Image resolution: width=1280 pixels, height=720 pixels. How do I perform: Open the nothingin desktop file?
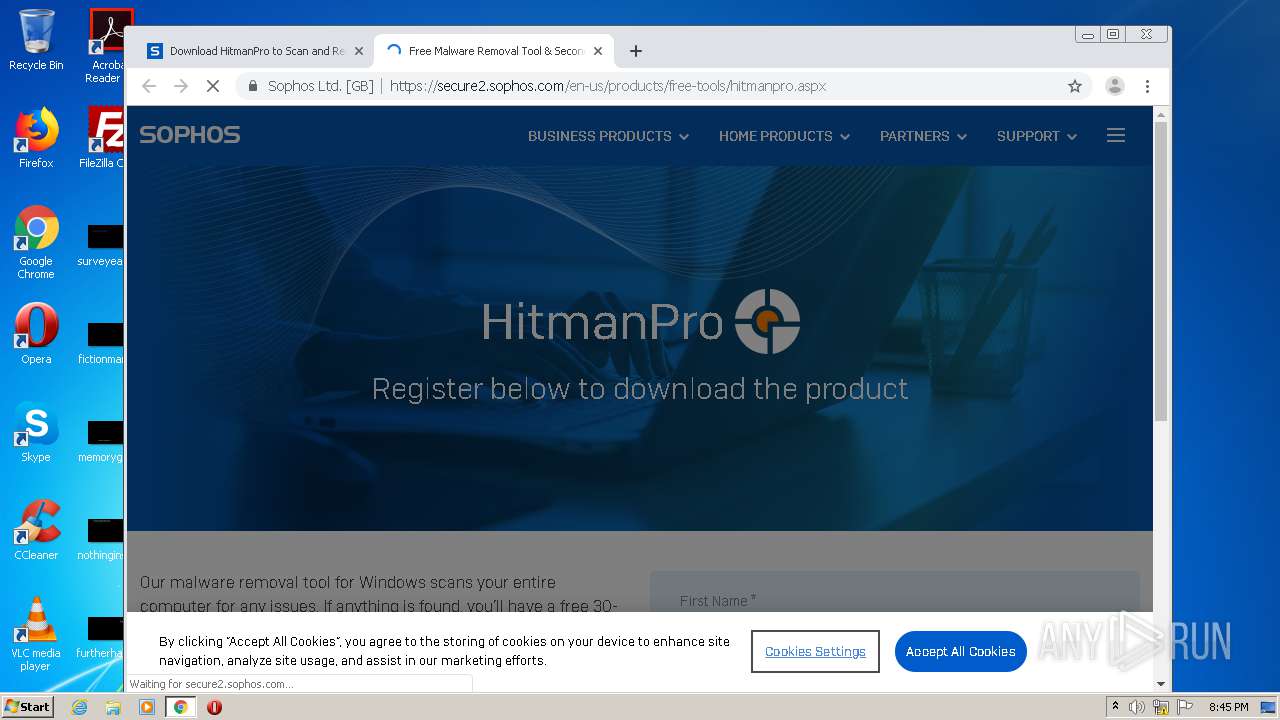(x=101, y=538)
